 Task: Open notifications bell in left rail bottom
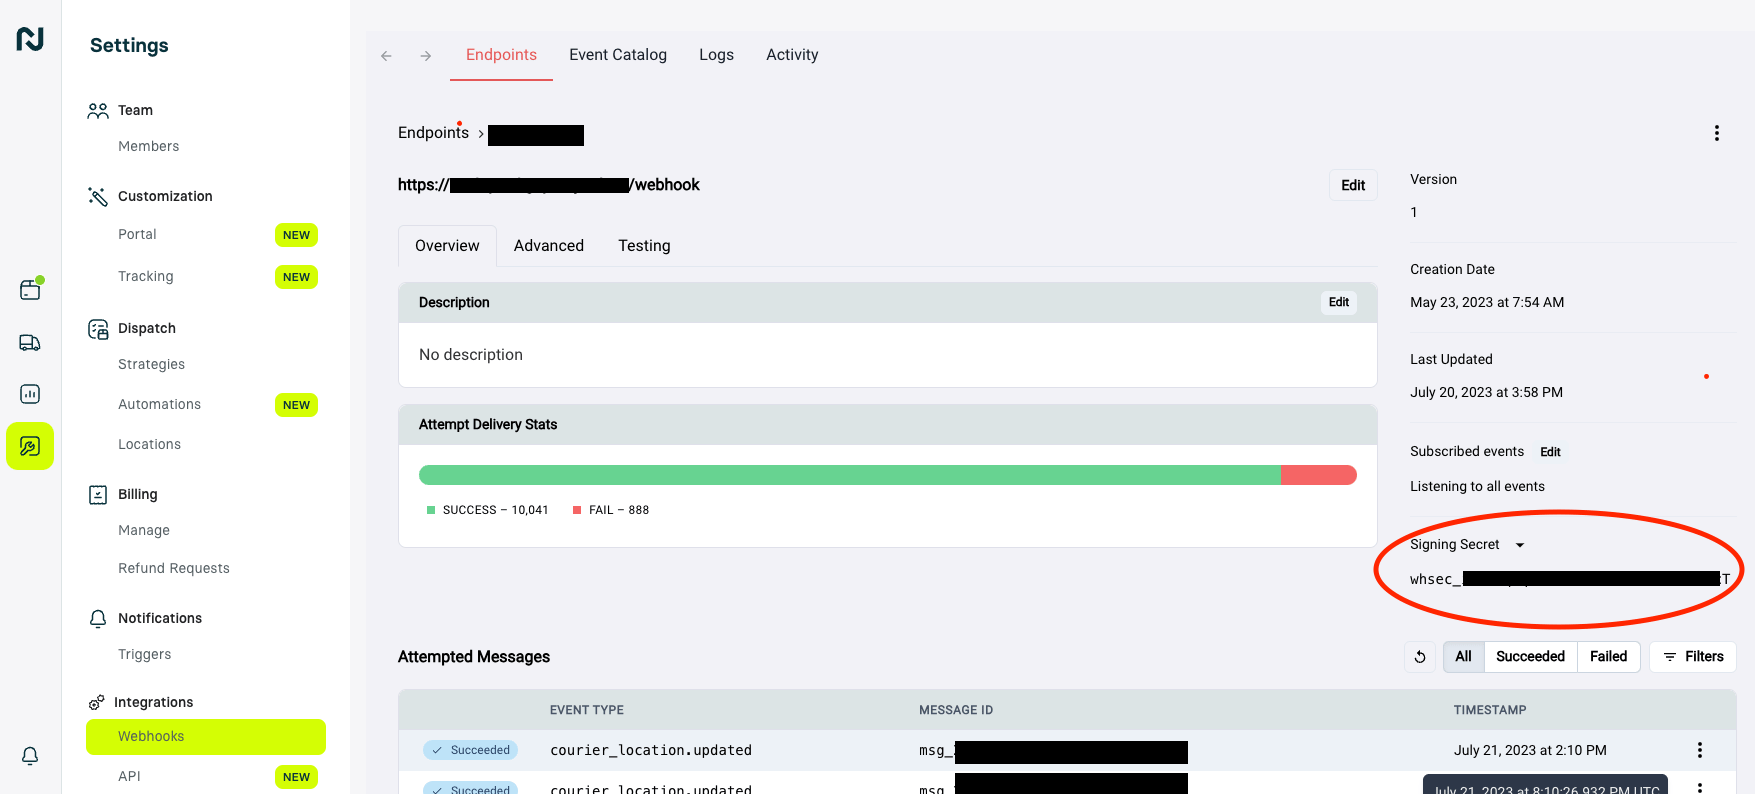click(x=30, y=756)
